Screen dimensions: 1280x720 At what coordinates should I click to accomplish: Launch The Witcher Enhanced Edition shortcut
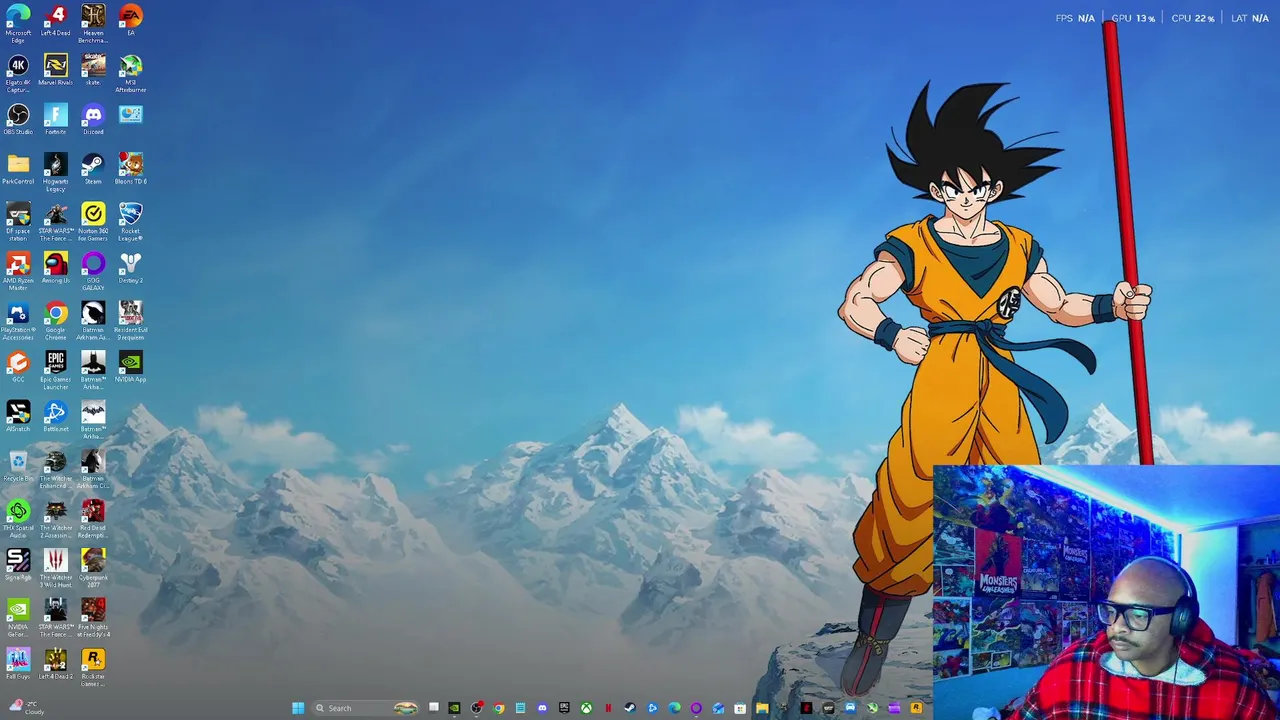[56, 469]
